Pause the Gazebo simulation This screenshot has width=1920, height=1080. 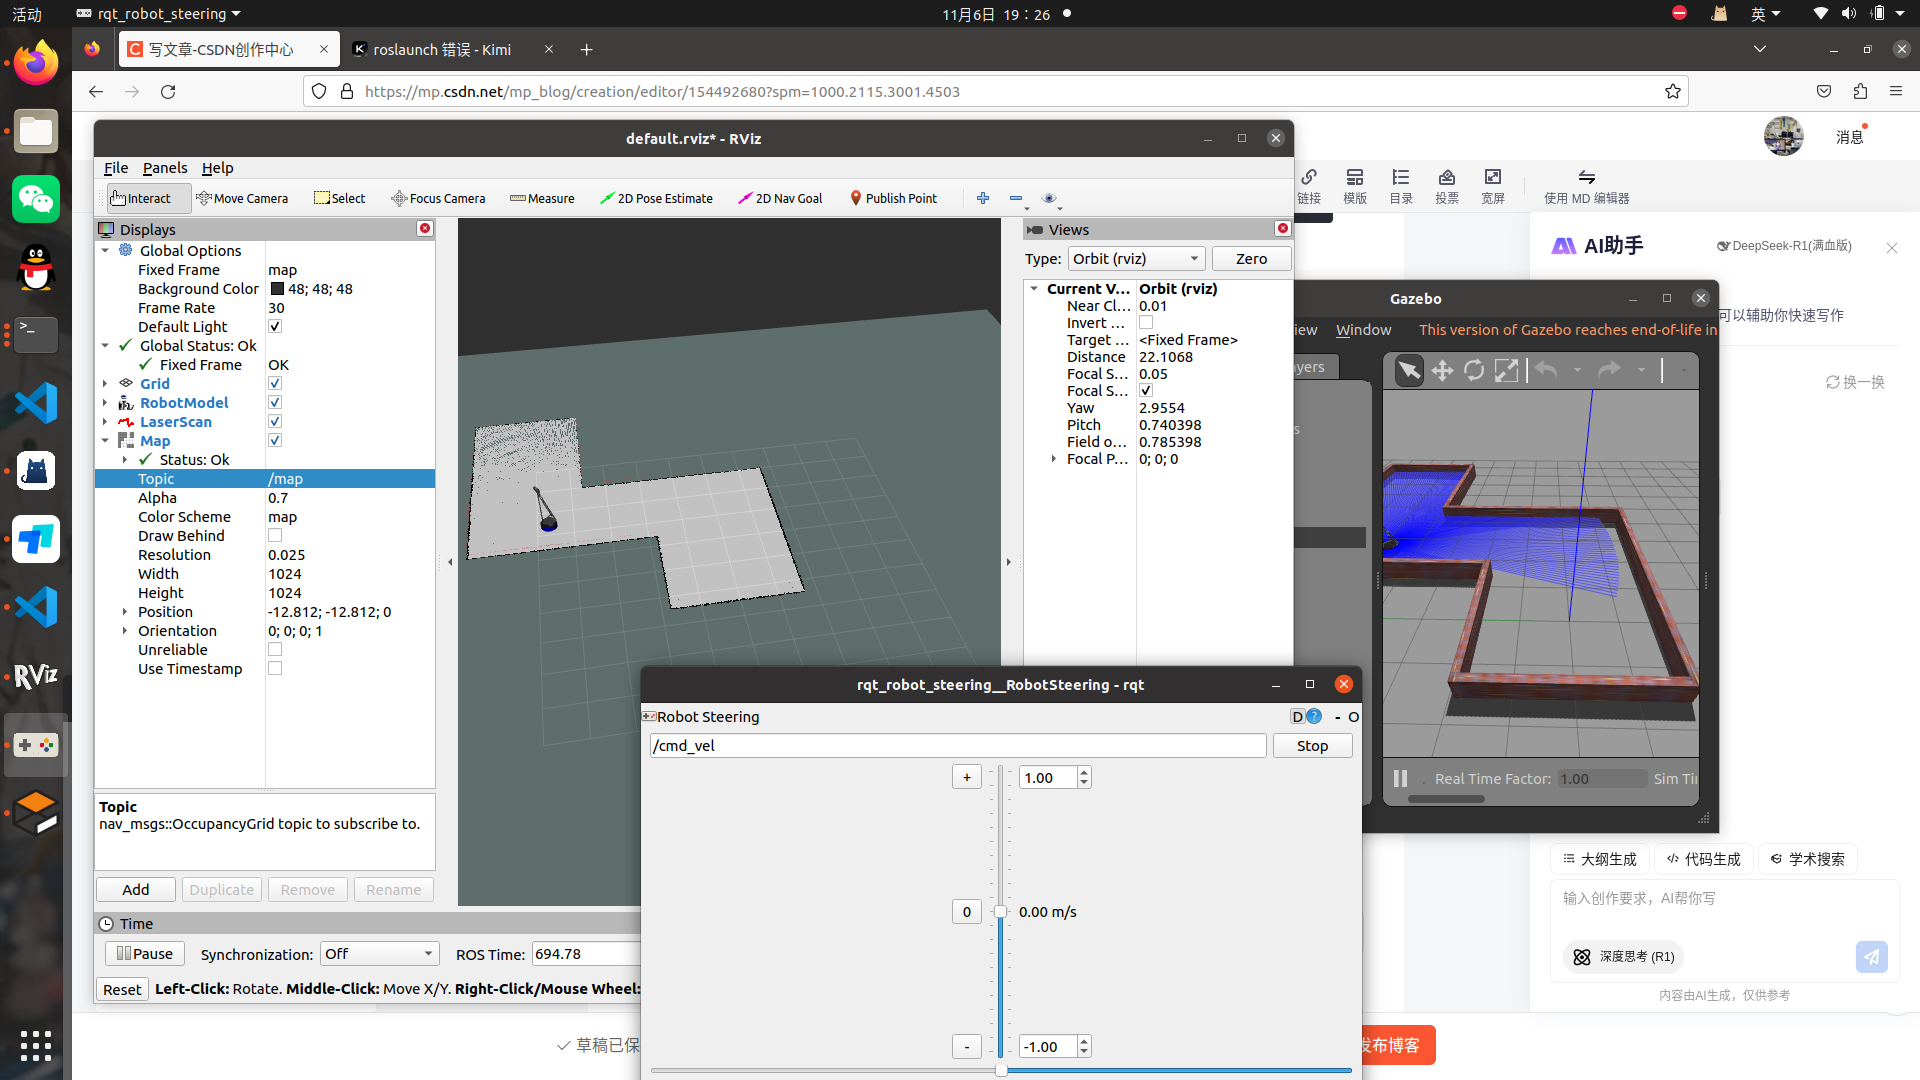click(x=1400, y=778)
